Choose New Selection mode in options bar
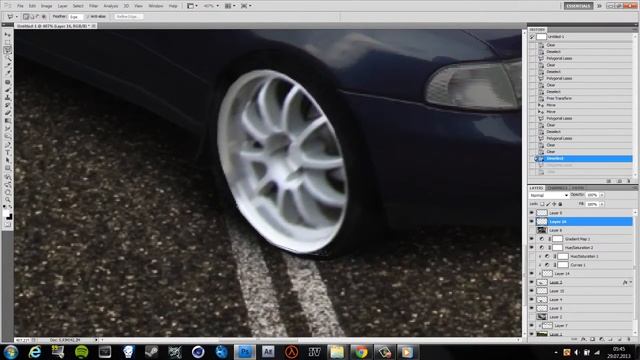This screenshot has width=640, height=360. pyautogui.click(x=26, y=16)
